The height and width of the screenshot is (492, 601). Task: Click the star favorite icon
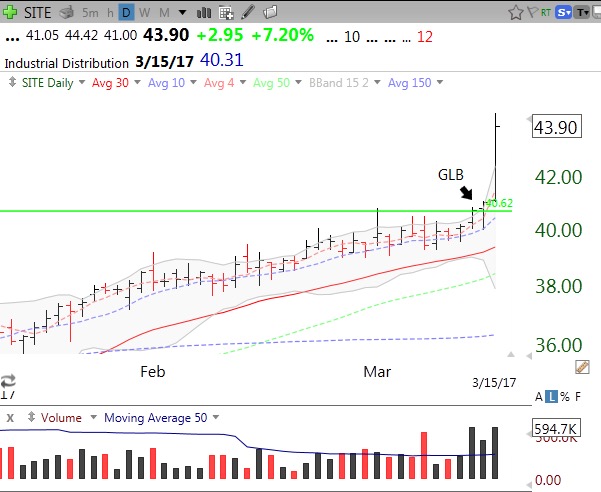[x=516, y=13]
